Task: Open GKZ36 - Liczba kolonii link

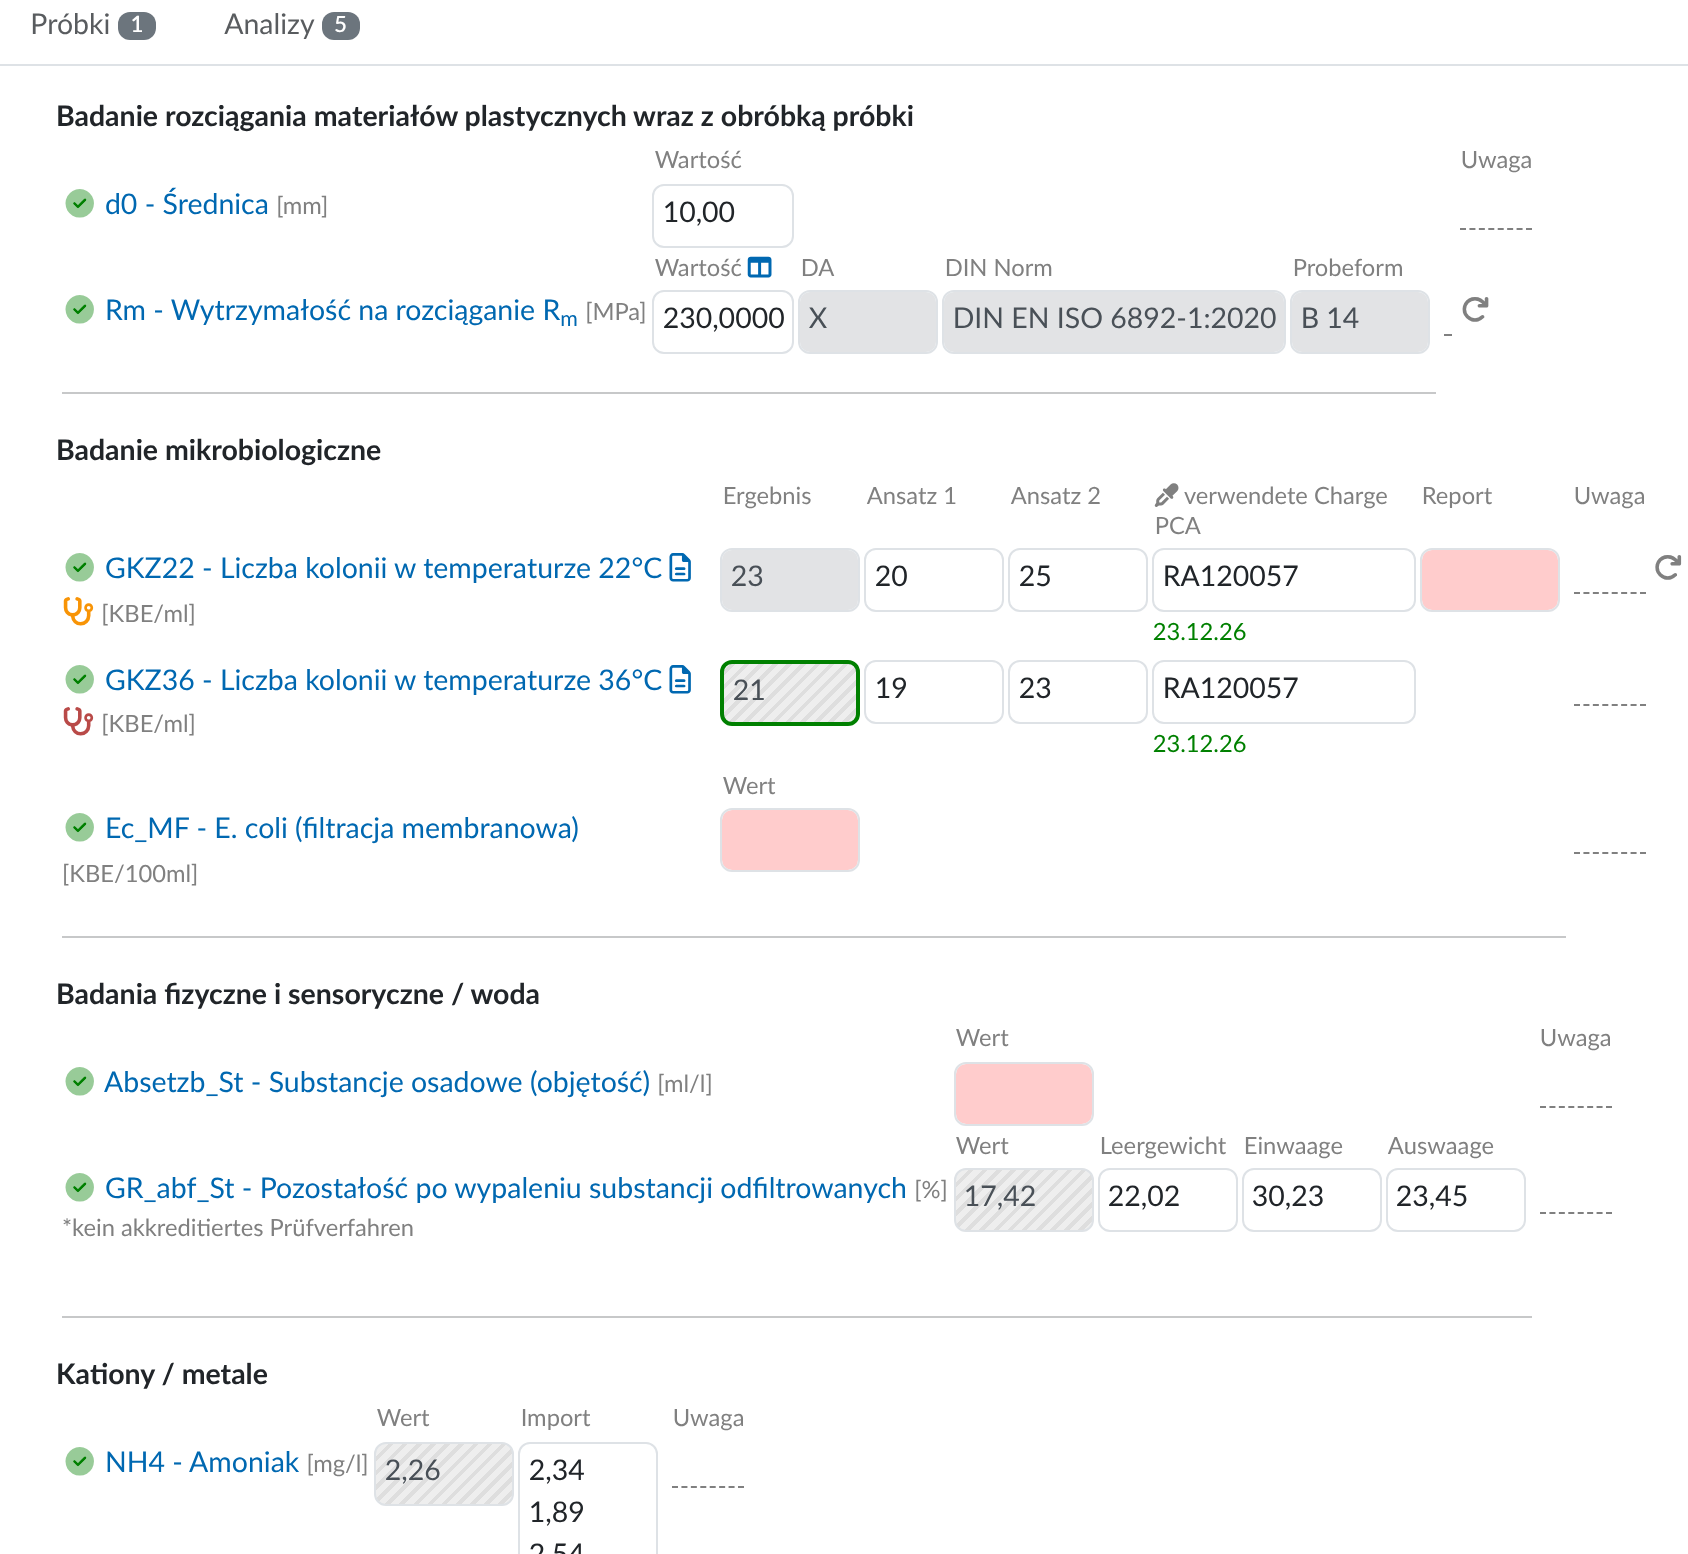Action: point(384,680)
